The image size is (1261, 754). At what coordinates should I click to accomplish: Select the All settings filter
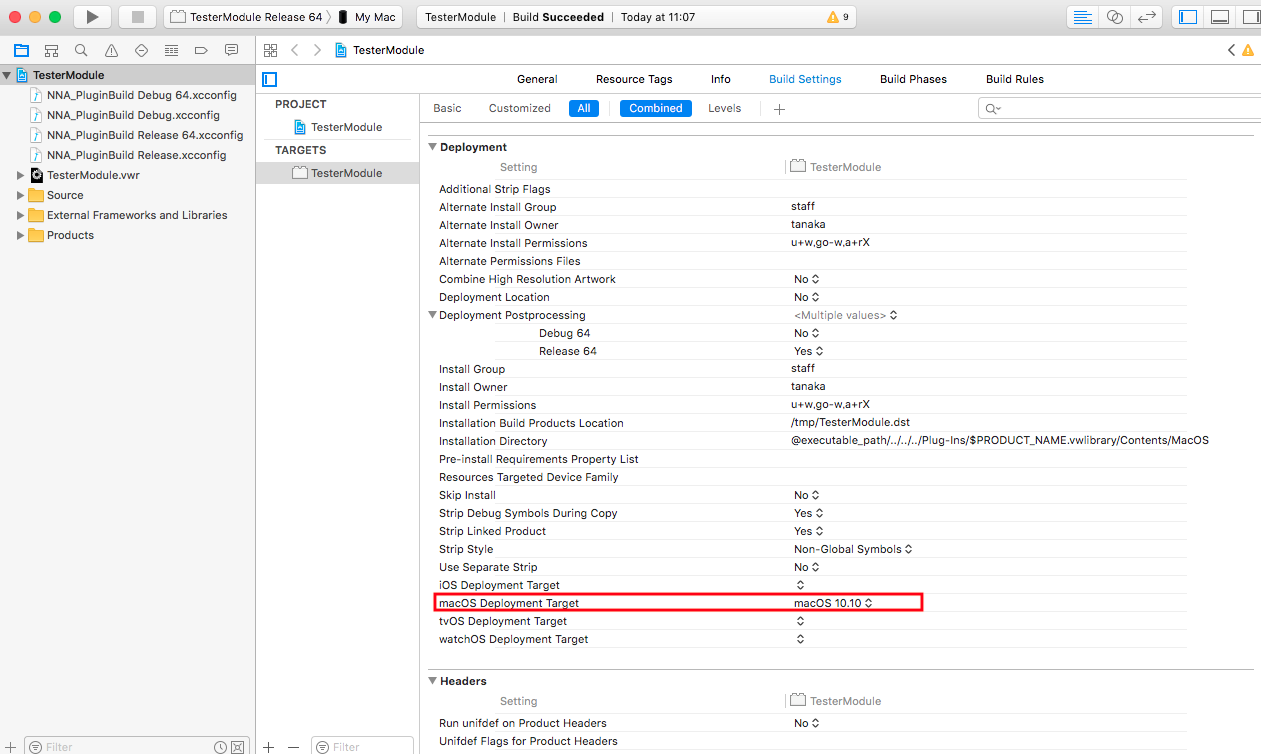(x=584, y=108)
